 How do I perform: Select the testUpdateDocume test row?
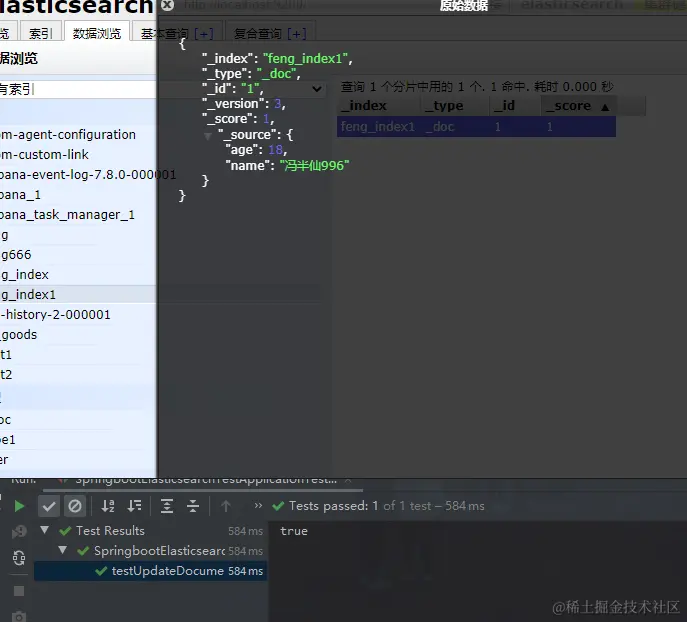coord(150,571)
